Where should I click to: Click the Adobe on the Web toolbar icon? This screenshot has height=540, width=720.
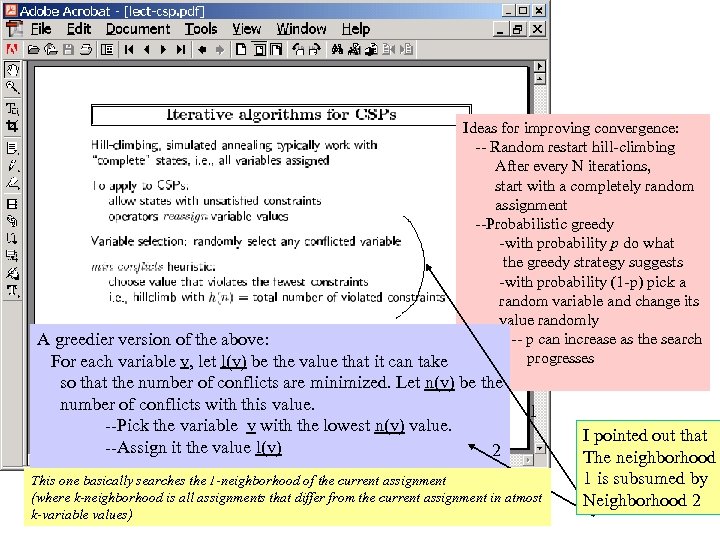(12, 49)
